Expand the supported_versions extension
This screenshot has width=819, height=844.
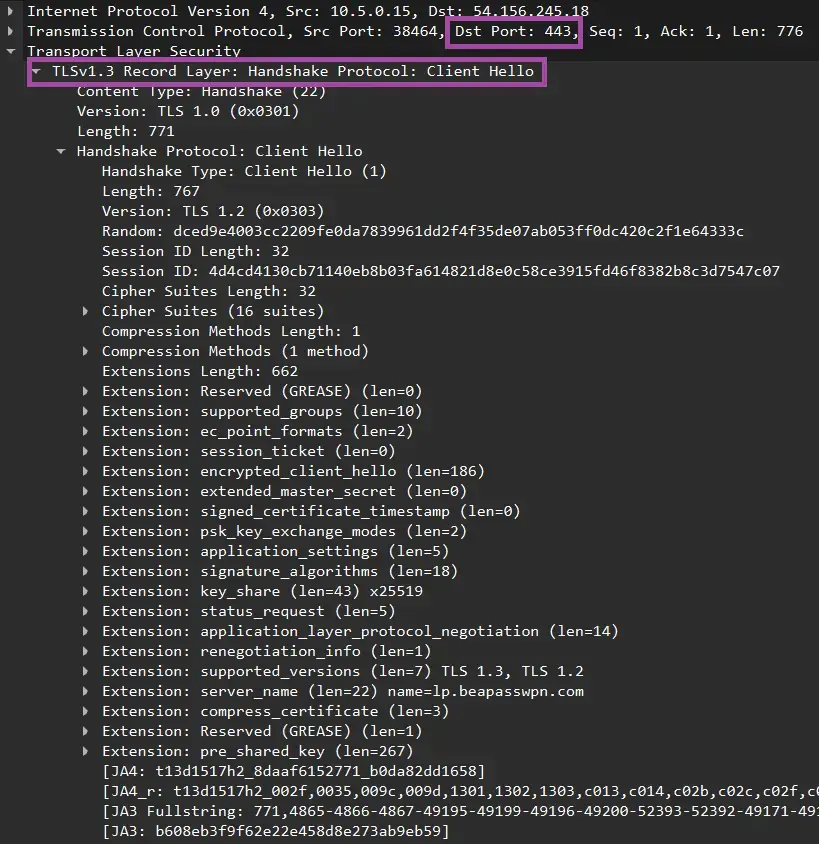[x=85, y=671]
